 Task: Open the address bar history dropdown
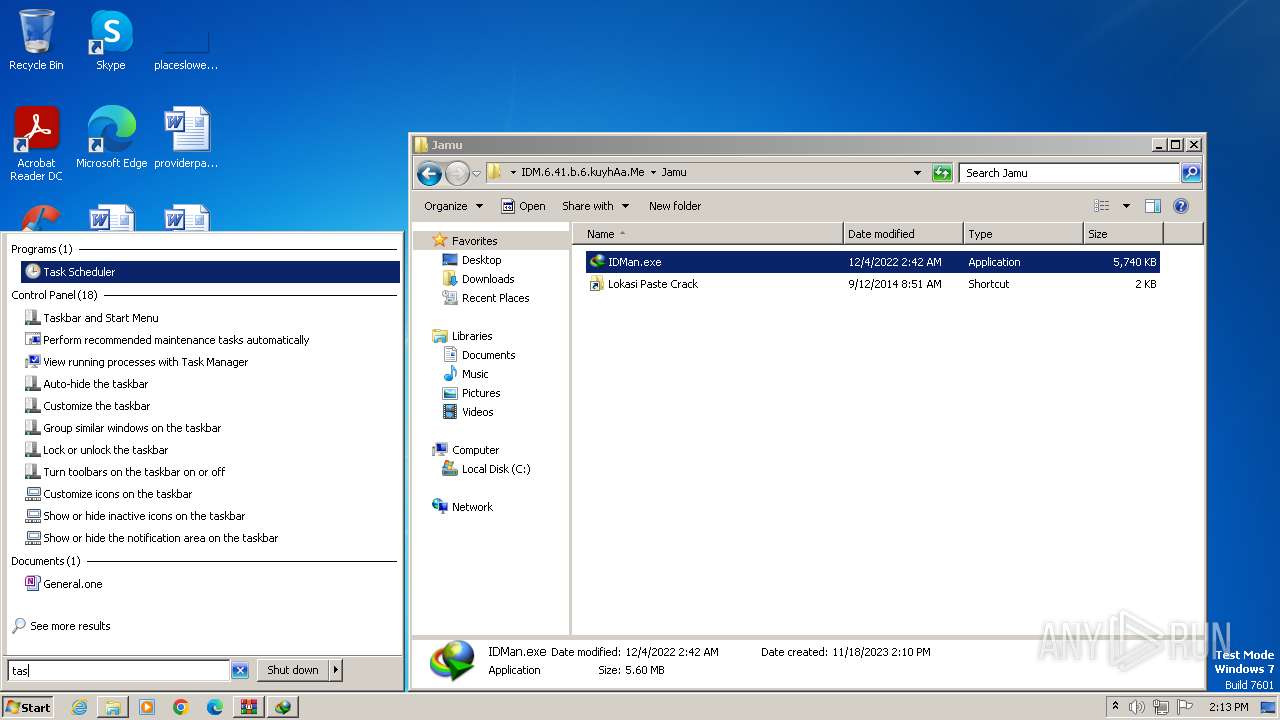[917, 173]
